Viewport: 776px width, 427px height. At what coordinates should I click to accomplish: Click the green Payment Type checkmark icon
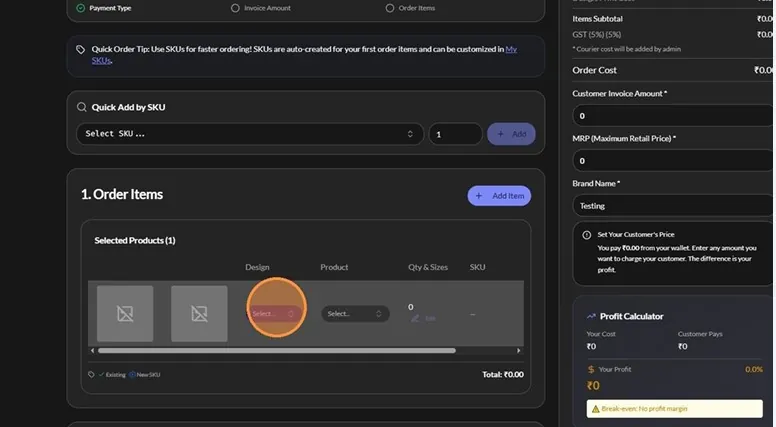tap(81, 8)
